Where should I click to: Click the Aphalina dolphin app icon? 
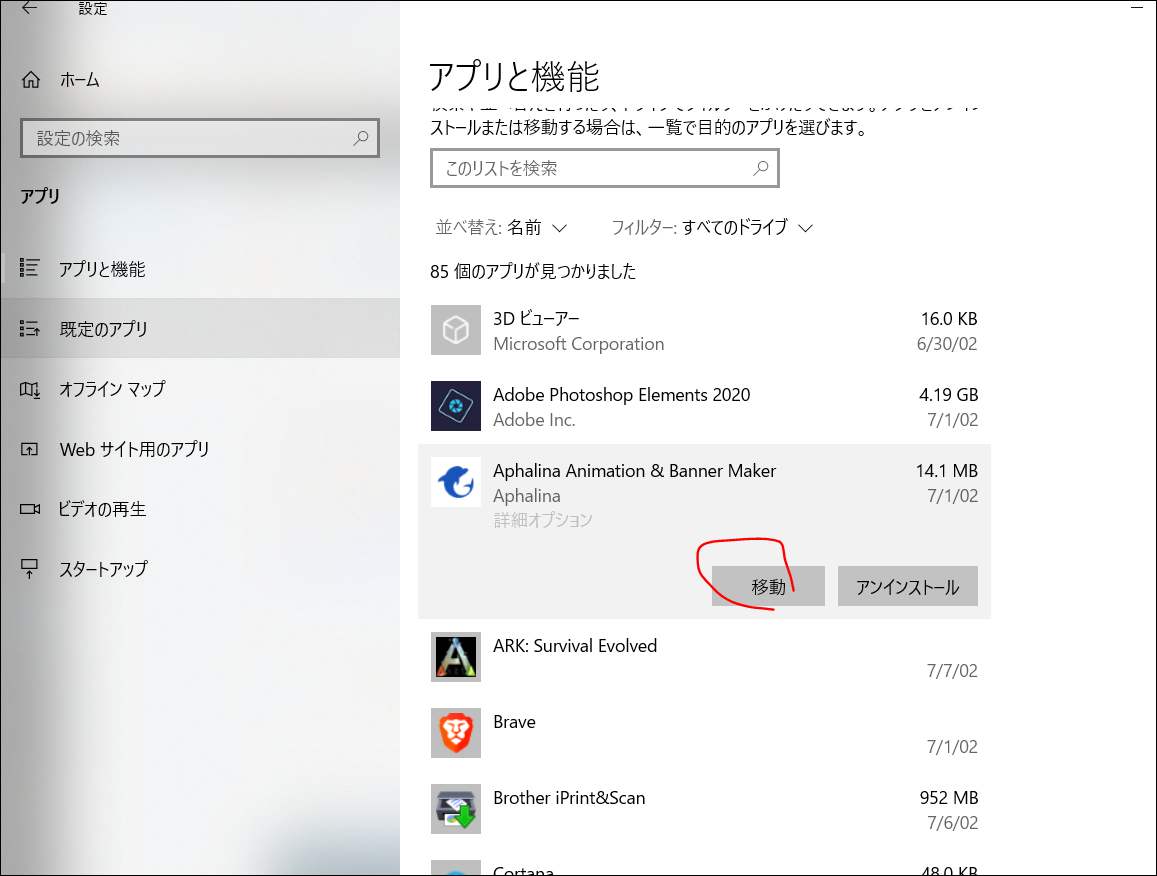[x=456, y=482]
